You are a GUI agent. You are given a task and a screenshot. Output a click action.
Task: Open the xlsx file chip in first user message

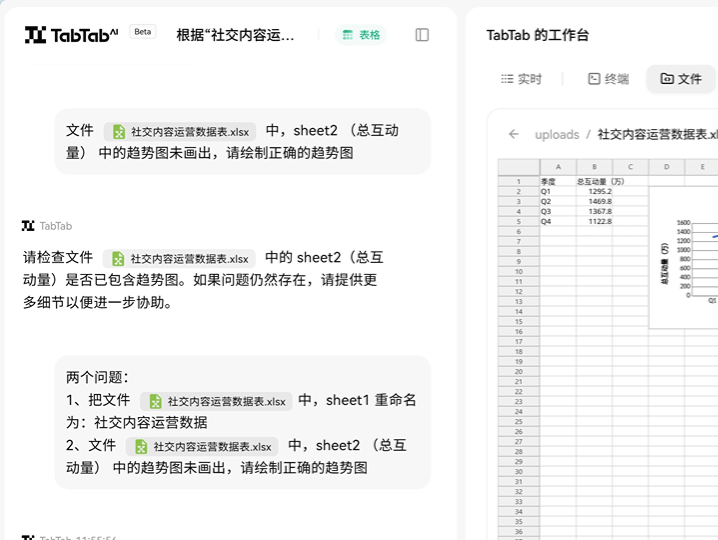(180, 132)
